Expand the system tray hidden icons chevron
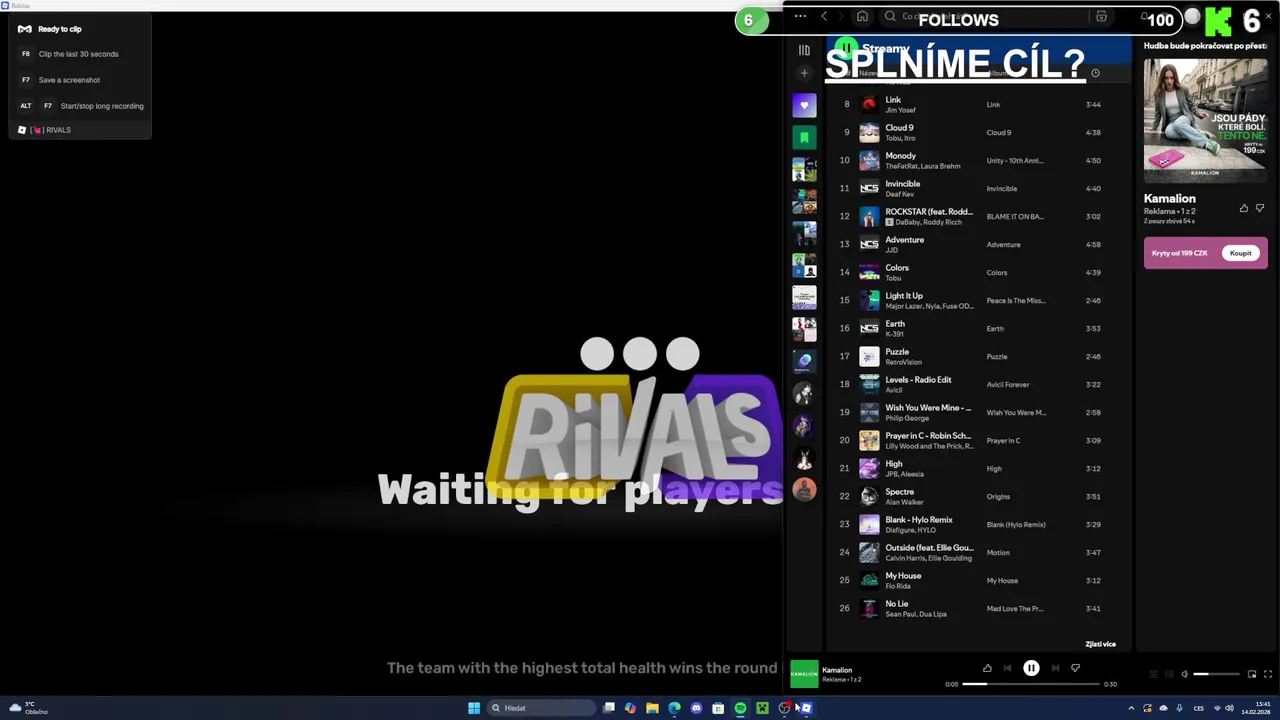1280x720 pixels. 1131,708
